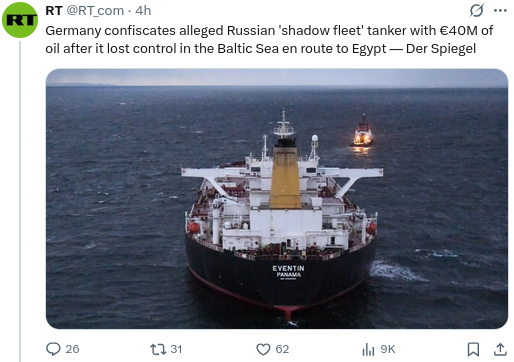Click the view analytics bar chart icon
The image size is (514, 362).
coord(368,349)
